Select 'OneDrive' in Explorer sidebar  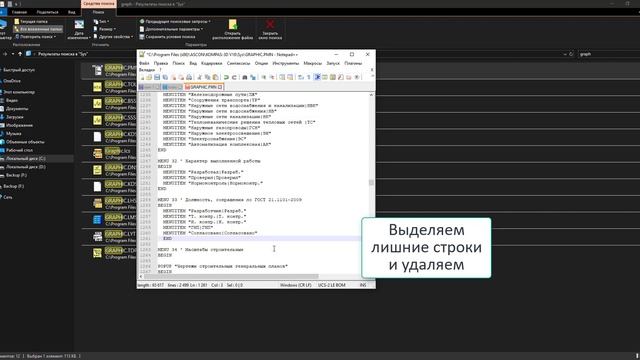click(12, 81)
